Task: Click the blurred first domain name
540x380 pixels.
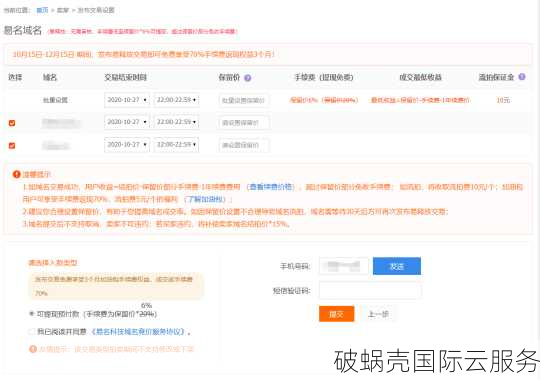Action: [x=61, y=123]
